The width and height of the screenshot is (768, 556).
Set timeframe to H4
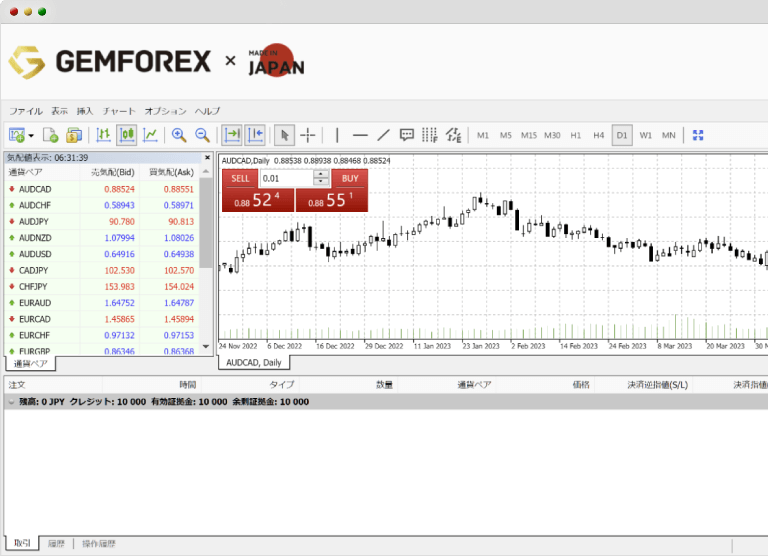(599, 135)
